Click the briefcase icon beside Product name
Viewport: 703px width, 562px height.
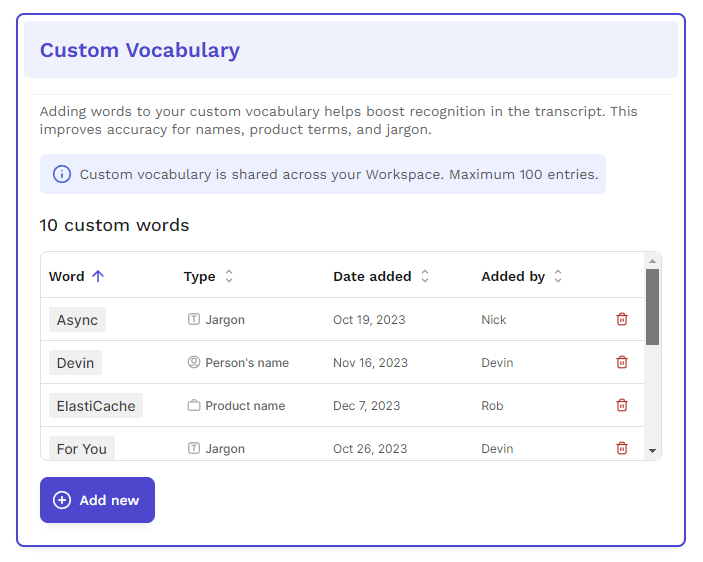tap(194, 405)
